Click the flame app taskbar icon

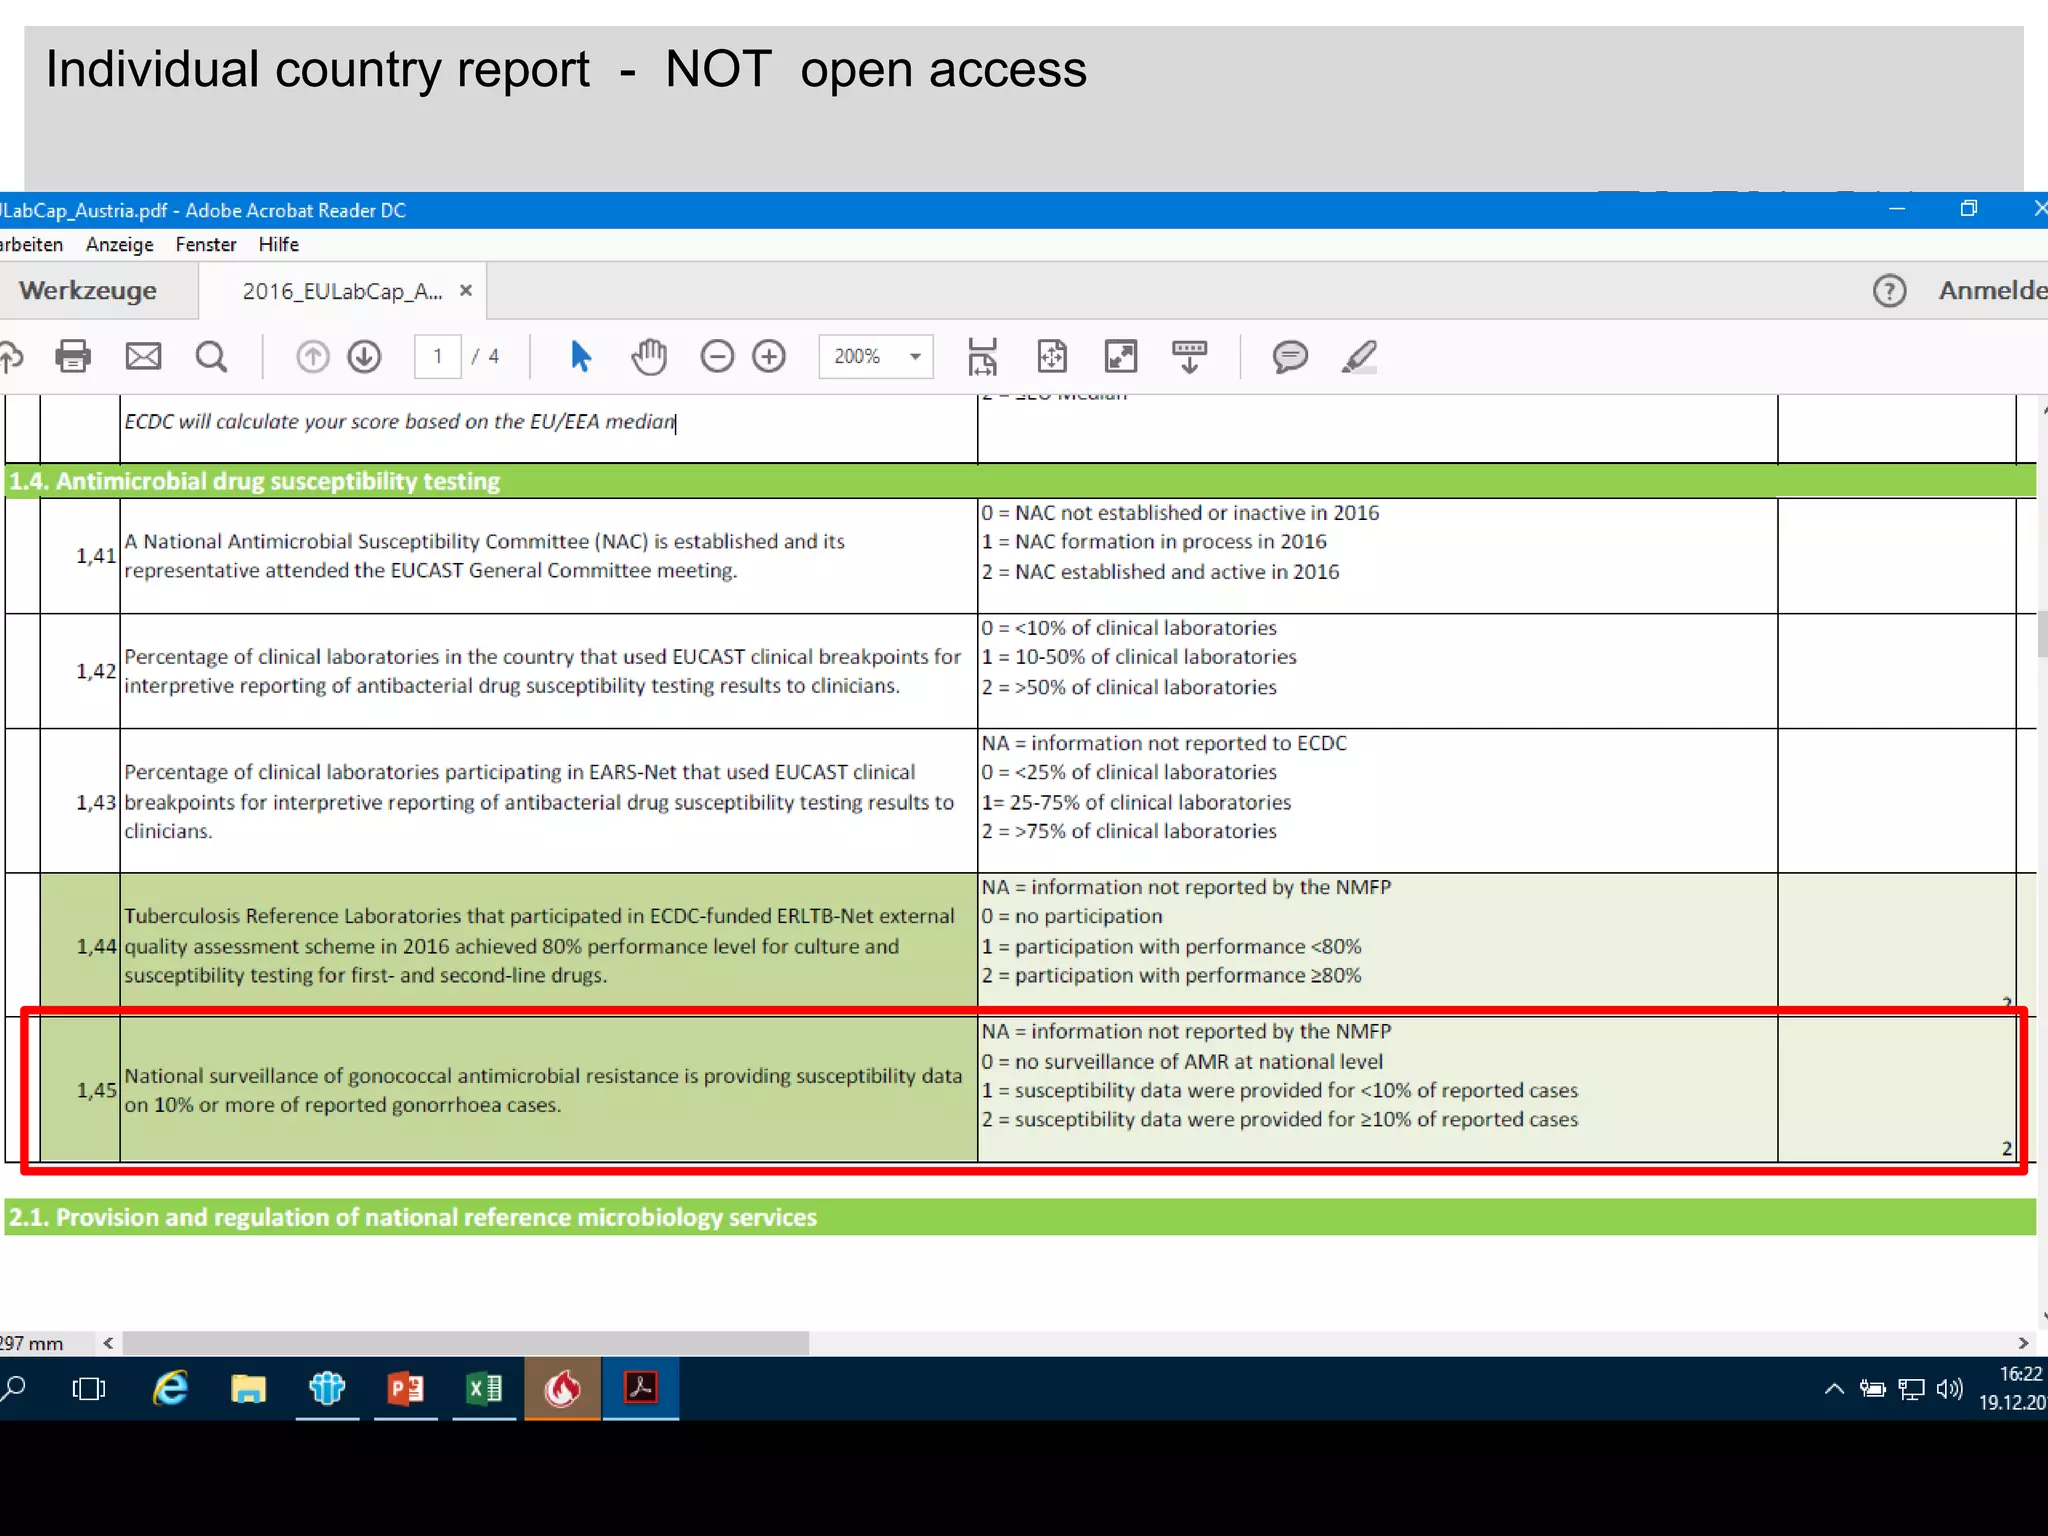pos(563,1389)
